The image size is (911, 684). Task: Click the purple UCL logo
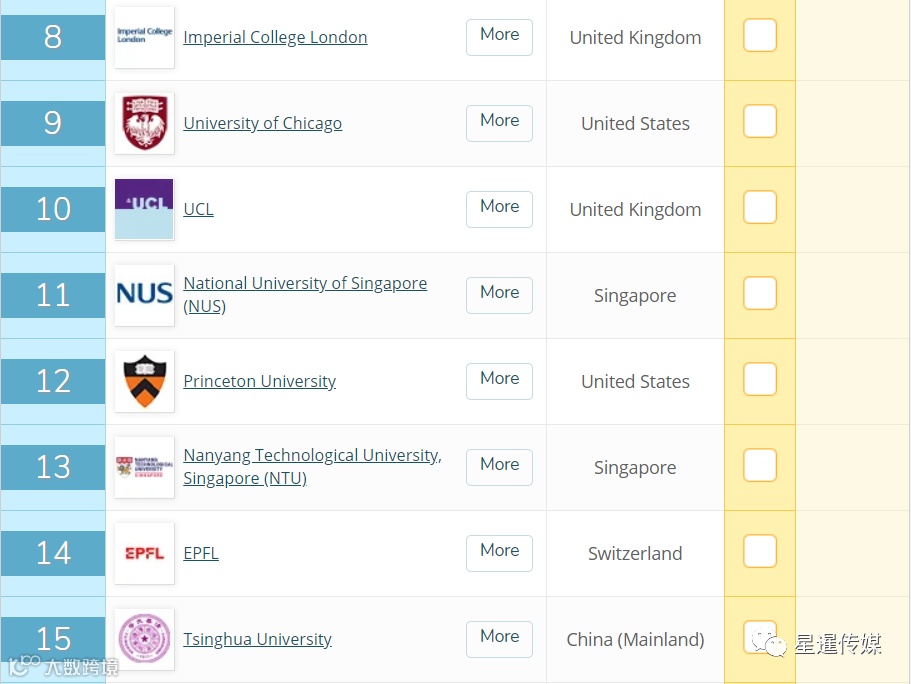pyautogui.click(x=144, y=209)
